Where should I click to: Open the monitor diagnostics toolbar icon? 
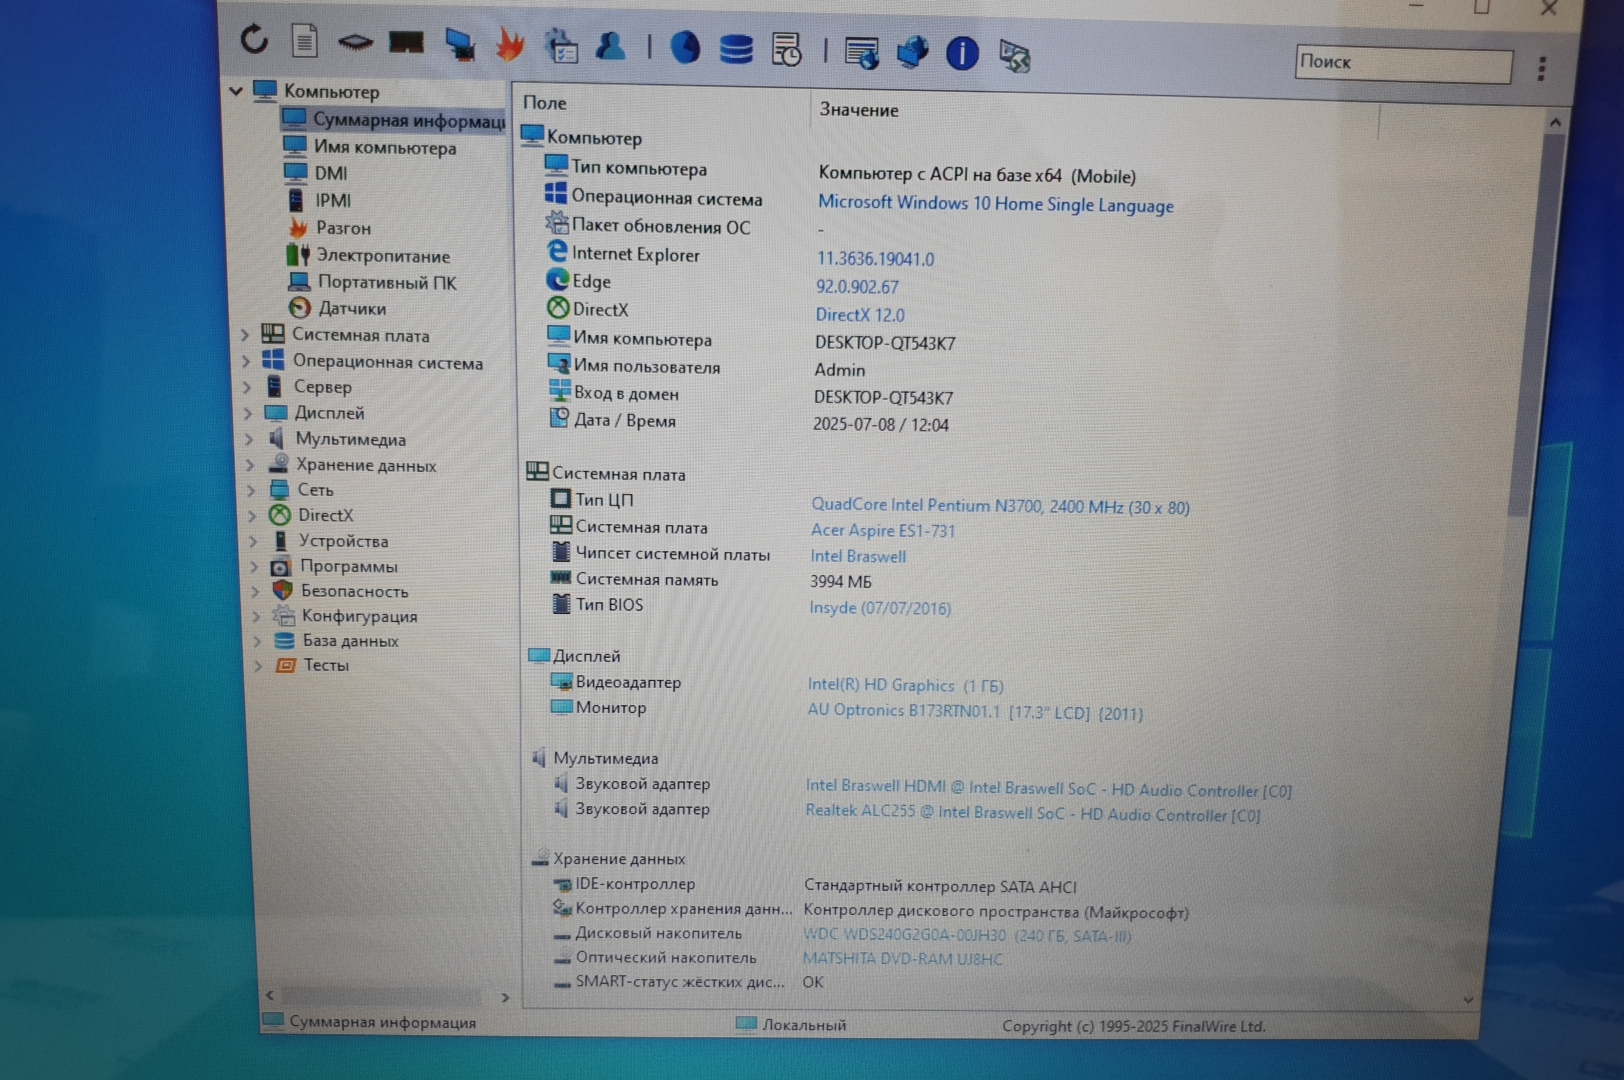click(x=459, y=44)
